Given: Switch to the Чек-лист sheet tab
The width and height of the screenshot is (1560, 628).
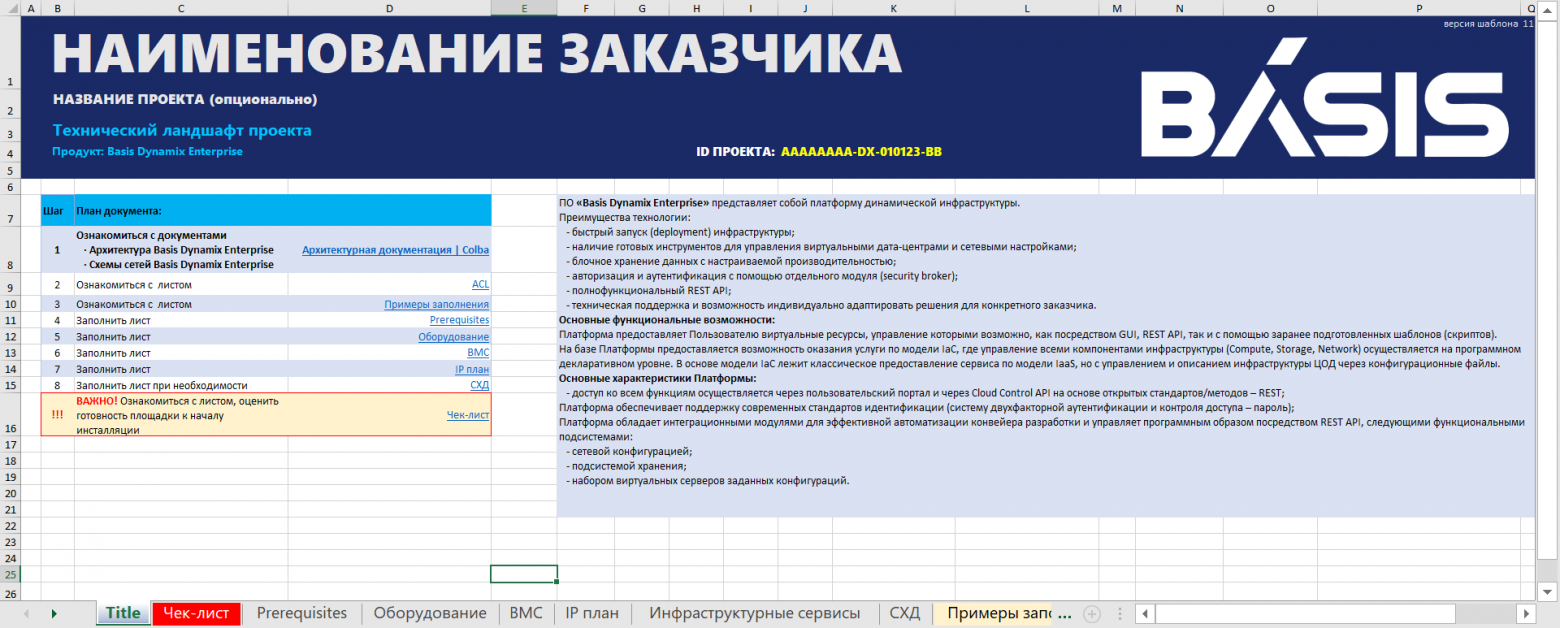Looking at the screenshot, I should click(x=196, y=613).
